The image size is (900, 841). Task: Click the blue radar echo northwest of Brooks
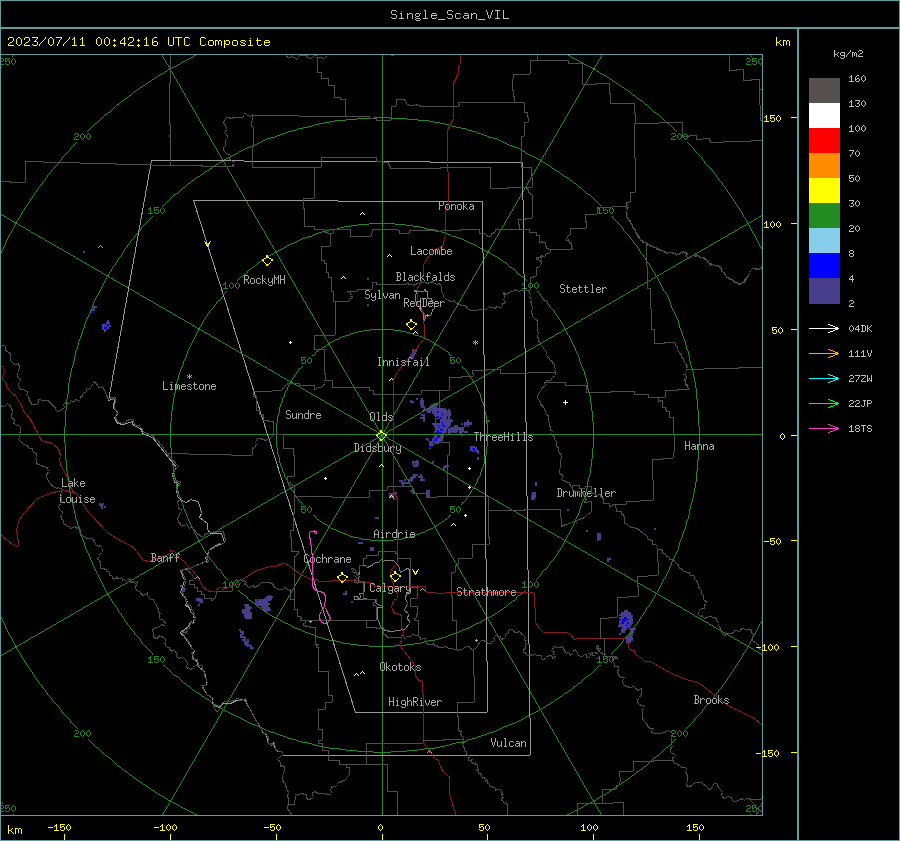pyautogui.click(x=626, y=622)
